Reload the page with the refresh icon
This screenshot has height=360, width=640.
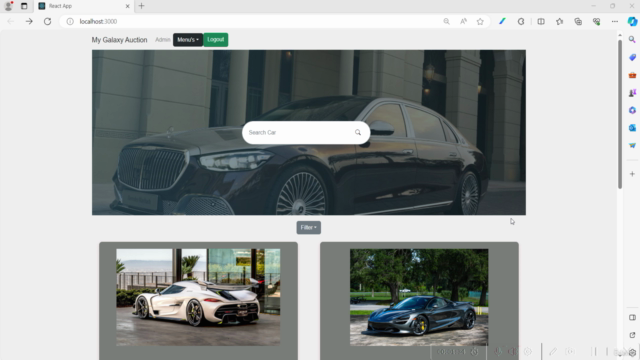coord(48,21)
